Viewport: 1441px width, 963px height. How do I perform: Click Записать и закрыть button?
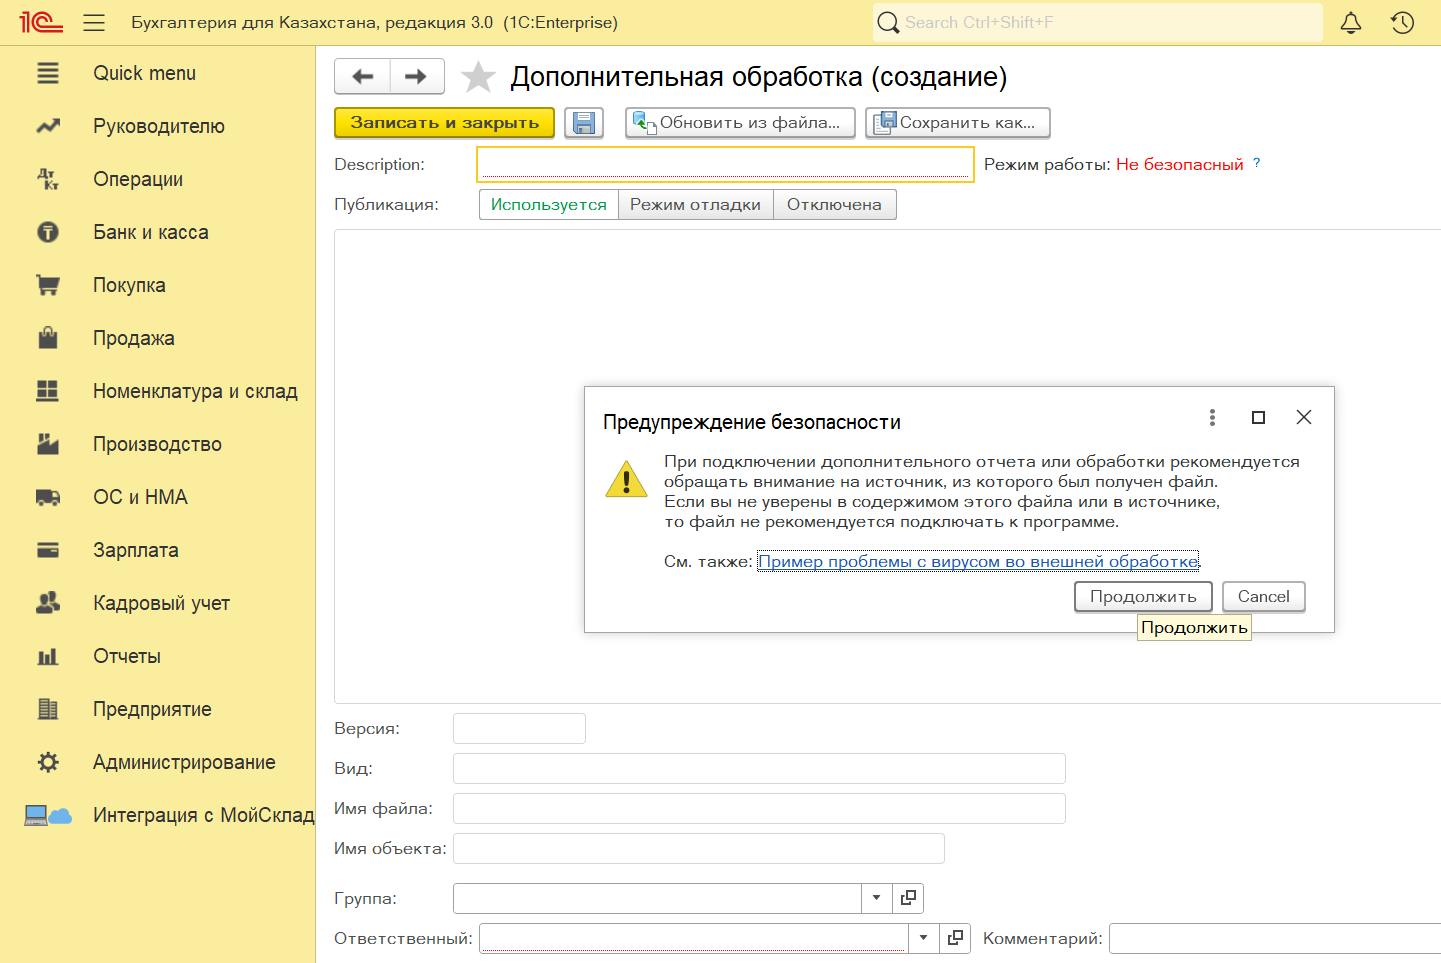click(x=444, y=123)
